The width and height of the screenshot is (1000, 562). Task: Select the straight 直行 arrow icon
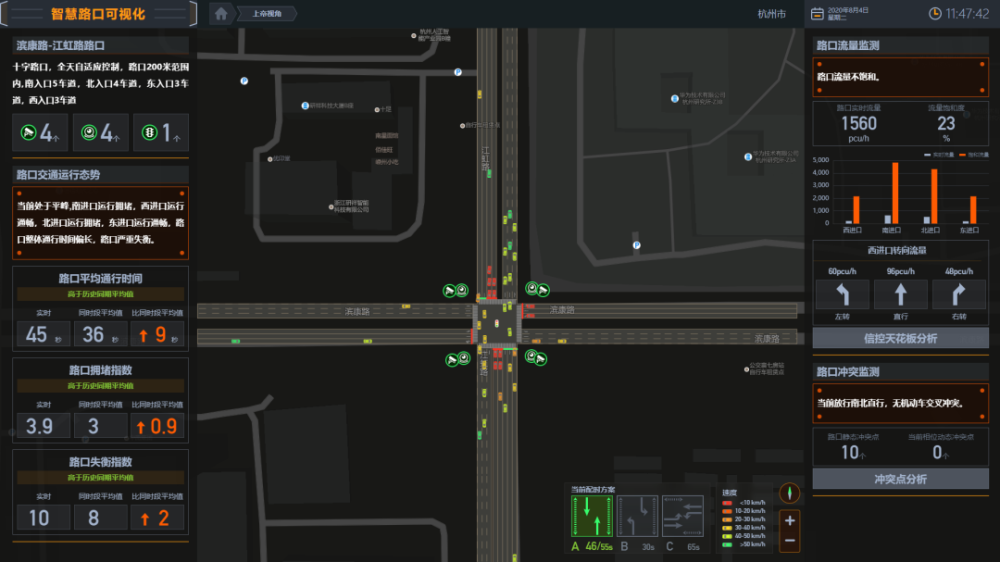tap(901, 295)
